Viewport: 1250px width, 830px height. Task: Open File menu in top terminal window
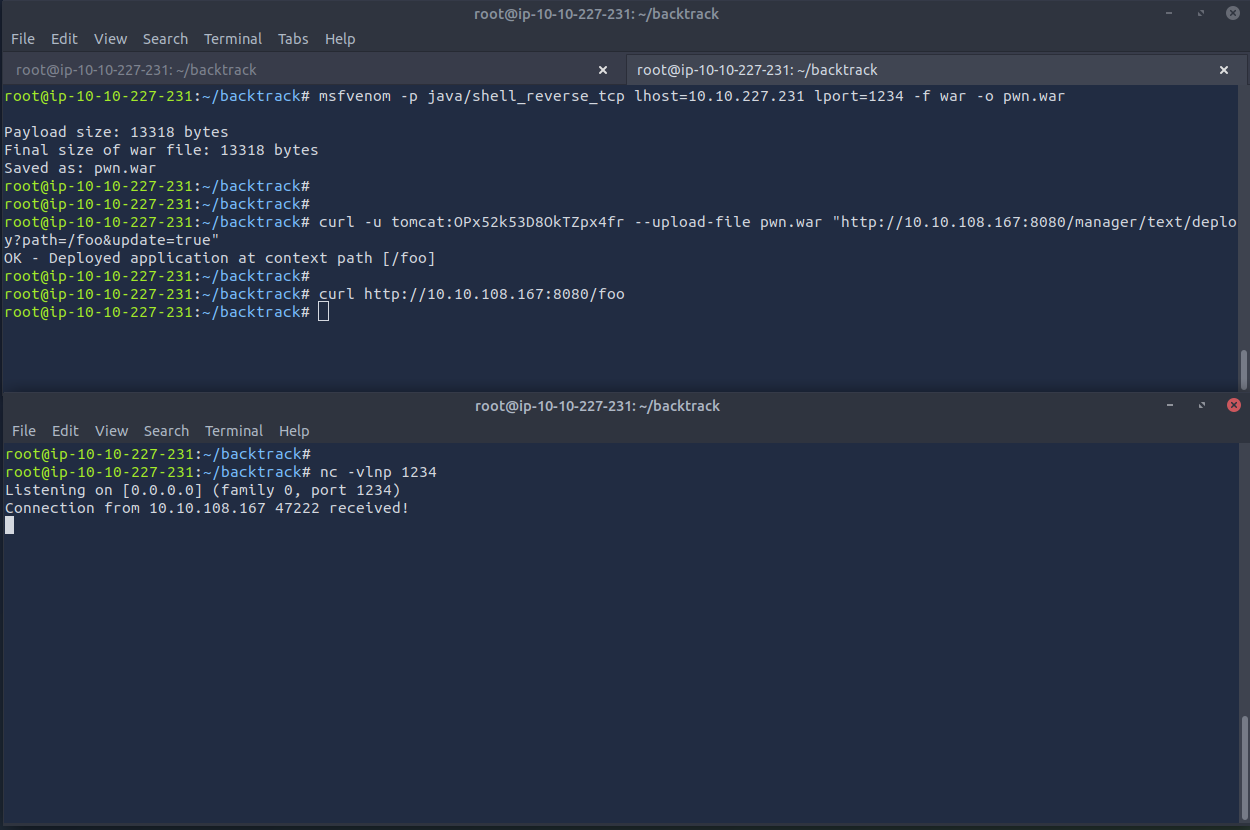23,39
